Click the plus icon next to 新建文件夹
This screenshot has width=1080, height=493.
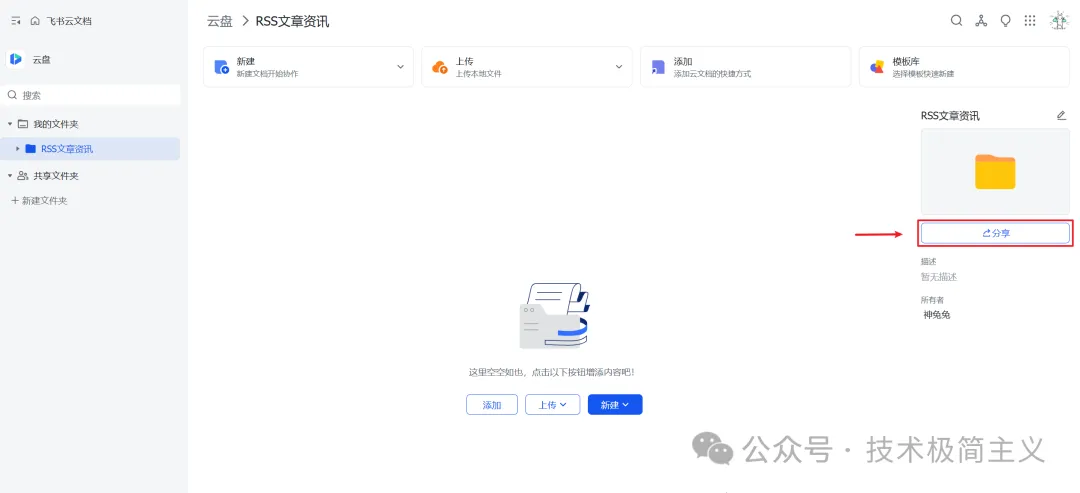click(x=15, y=200)
